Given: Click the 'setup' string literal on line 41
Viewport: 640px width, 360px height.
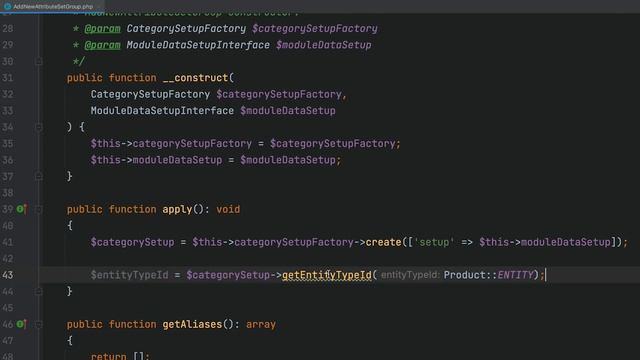Looking at the screenshot, I should 434,242.
